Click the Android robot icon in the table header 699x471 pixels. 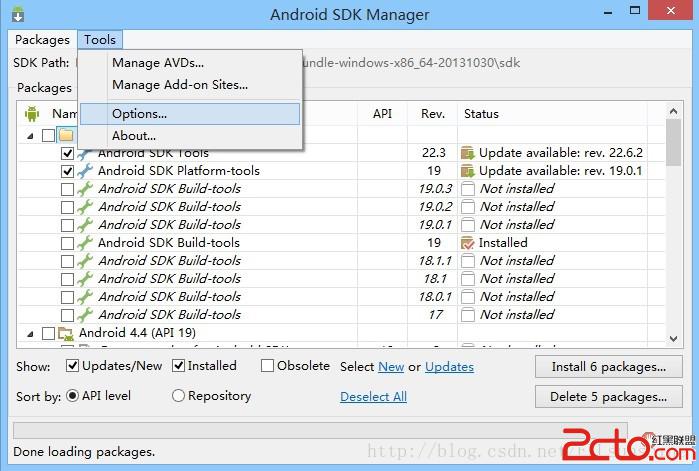pos(32,114)
